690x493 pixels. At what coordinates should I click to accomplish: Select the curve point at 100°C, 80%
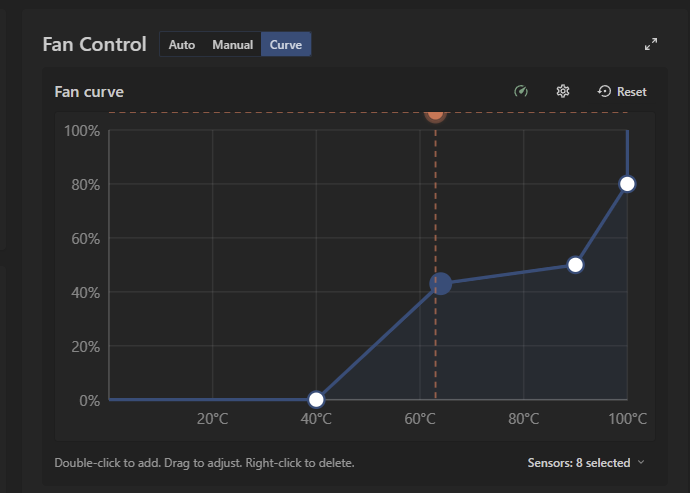point(627,184)
